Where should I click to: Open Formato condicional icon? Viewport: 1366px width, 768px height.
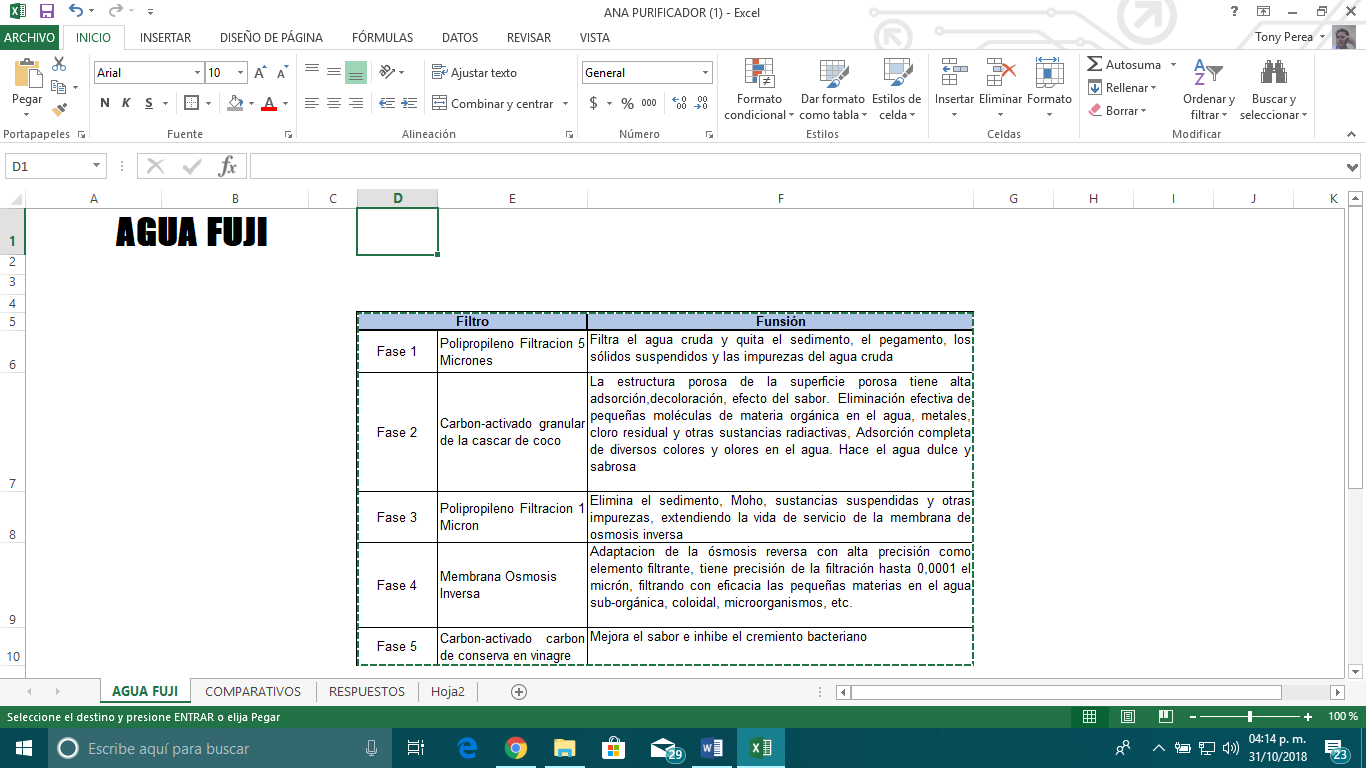pyautogui.click(x=759, y=74)
